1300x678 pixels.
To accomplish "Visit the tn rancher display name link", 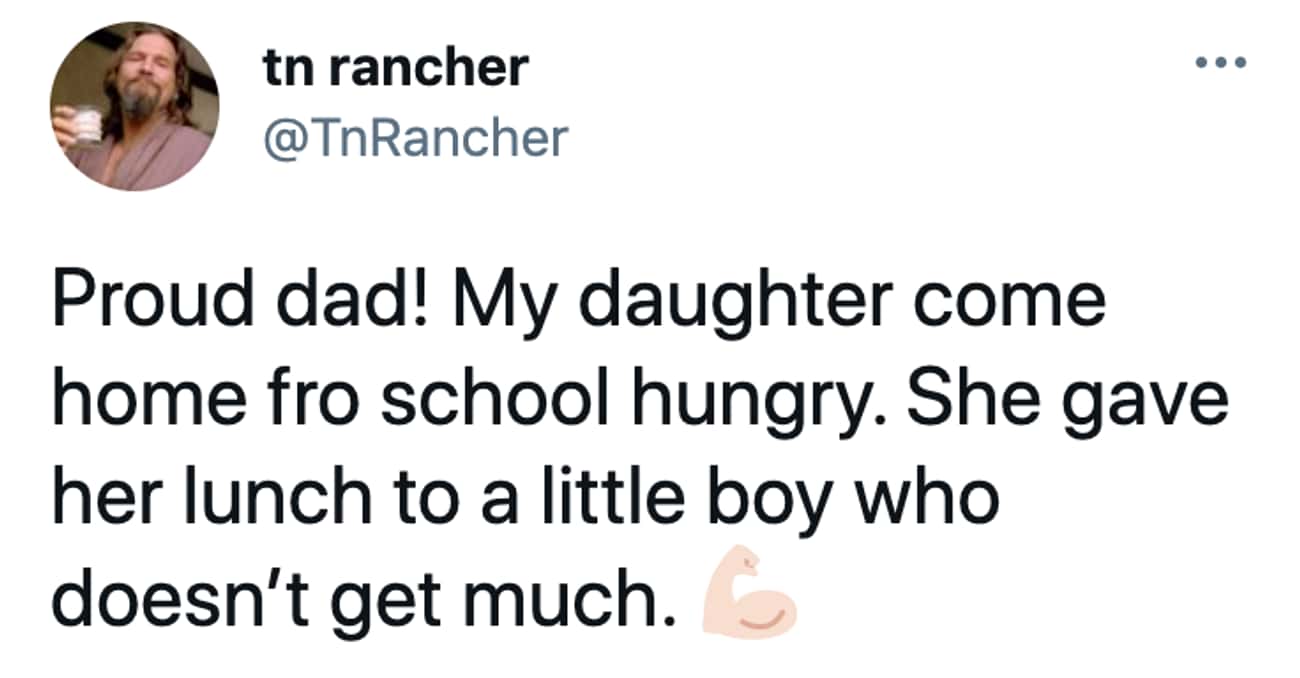I will [394, 68].
